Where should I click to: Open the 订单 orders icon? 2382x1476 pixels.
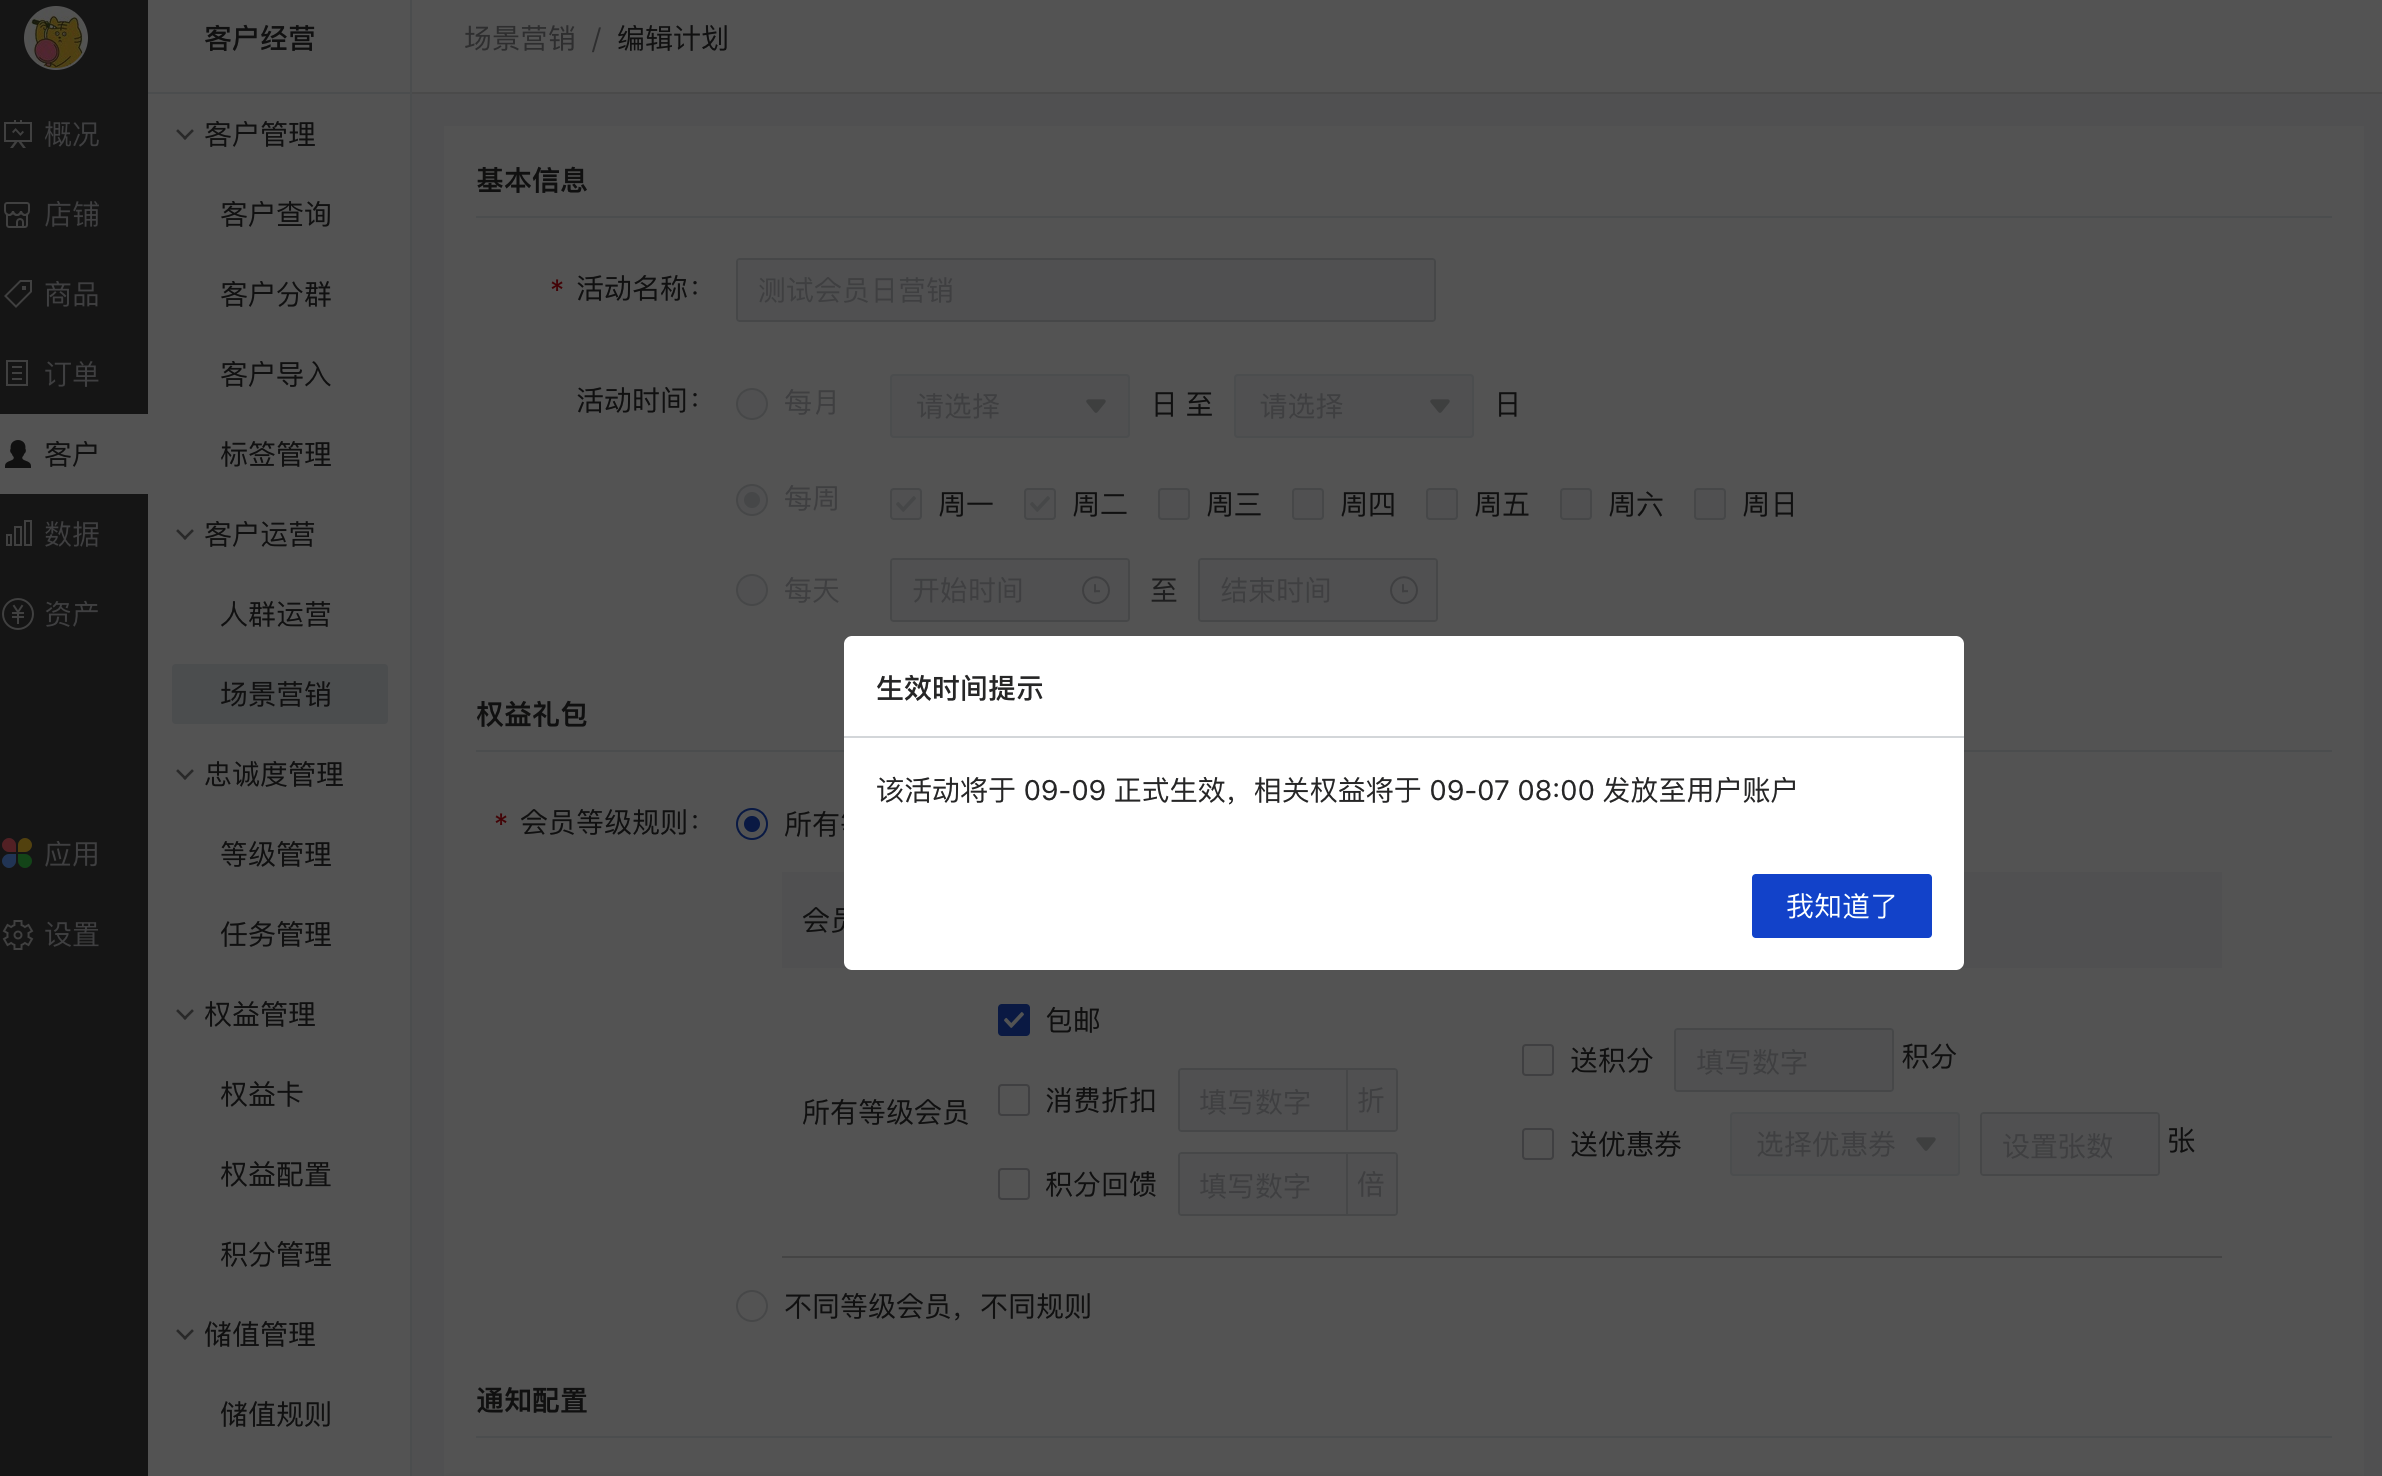pyautogui.click(x=18, y=374)
